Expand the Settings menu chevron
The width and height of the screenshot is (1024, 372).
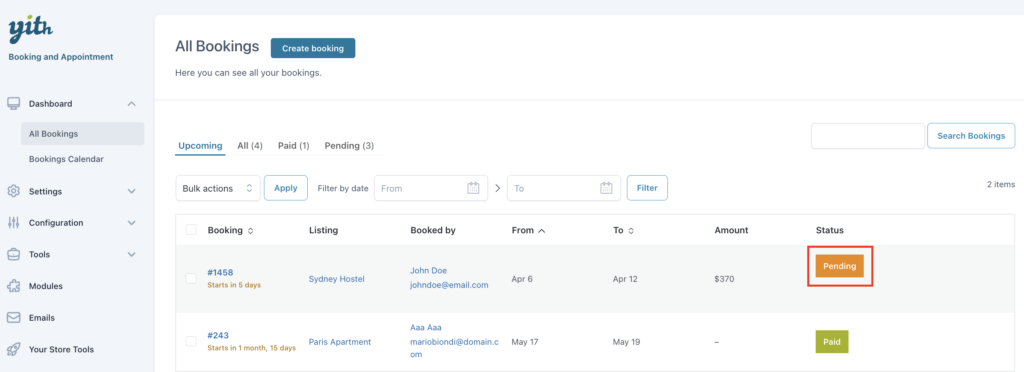(x=131, y=191)
